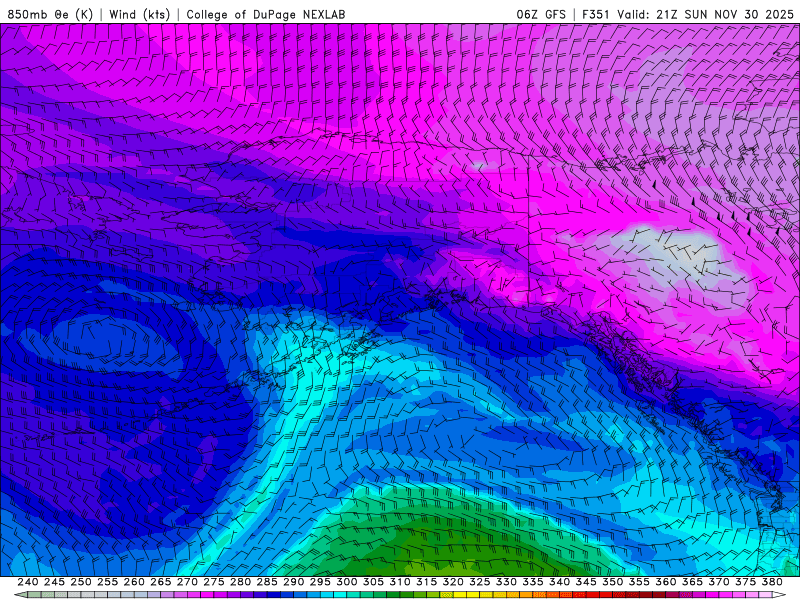Click the 370 value on color scale
The width and height of the screenshot is (800, 600).
(719, 582)
